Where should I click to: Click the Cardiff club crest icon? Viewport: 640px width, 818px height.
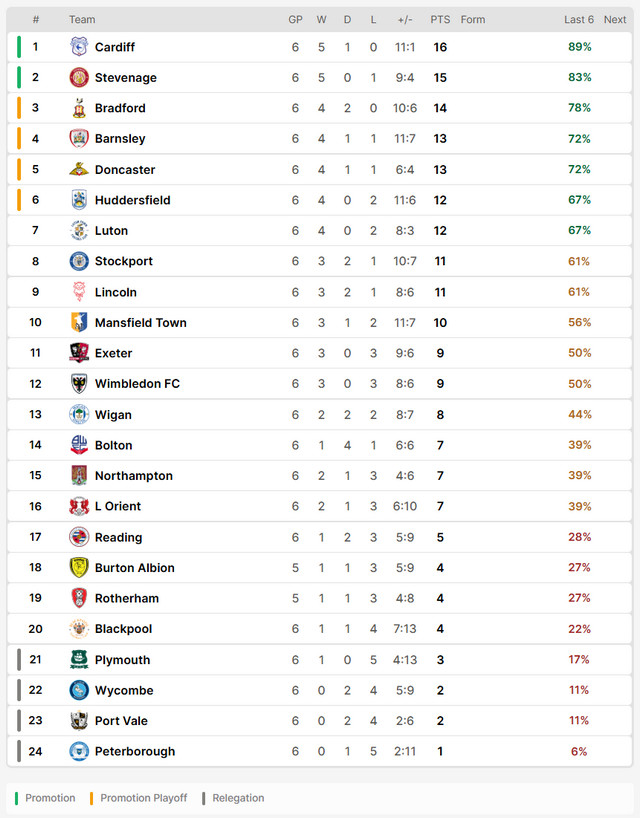pyautogui.click(x=79, y=47)
